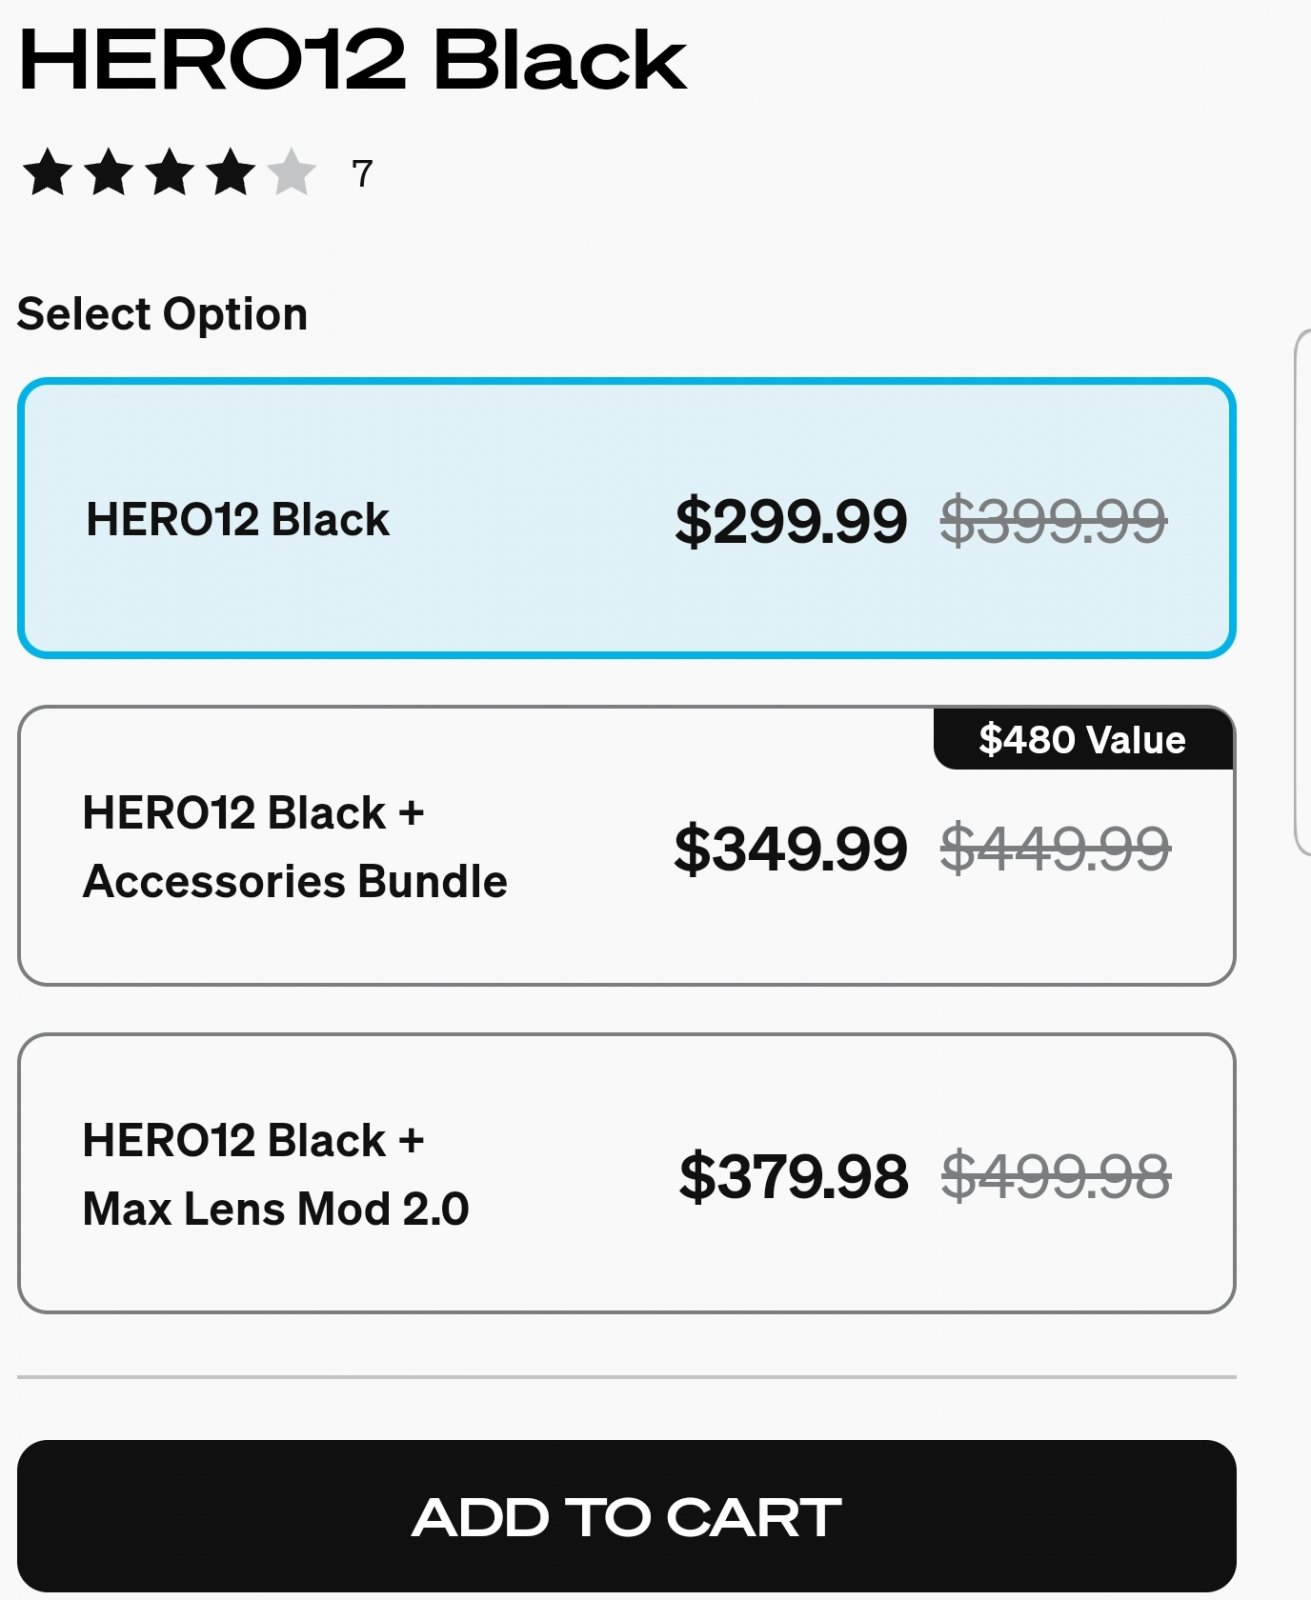The height and width of the screenshot is (1600, 1311).
Task: Click the $379.98 Max Lens price
Action: point(794,1176)
